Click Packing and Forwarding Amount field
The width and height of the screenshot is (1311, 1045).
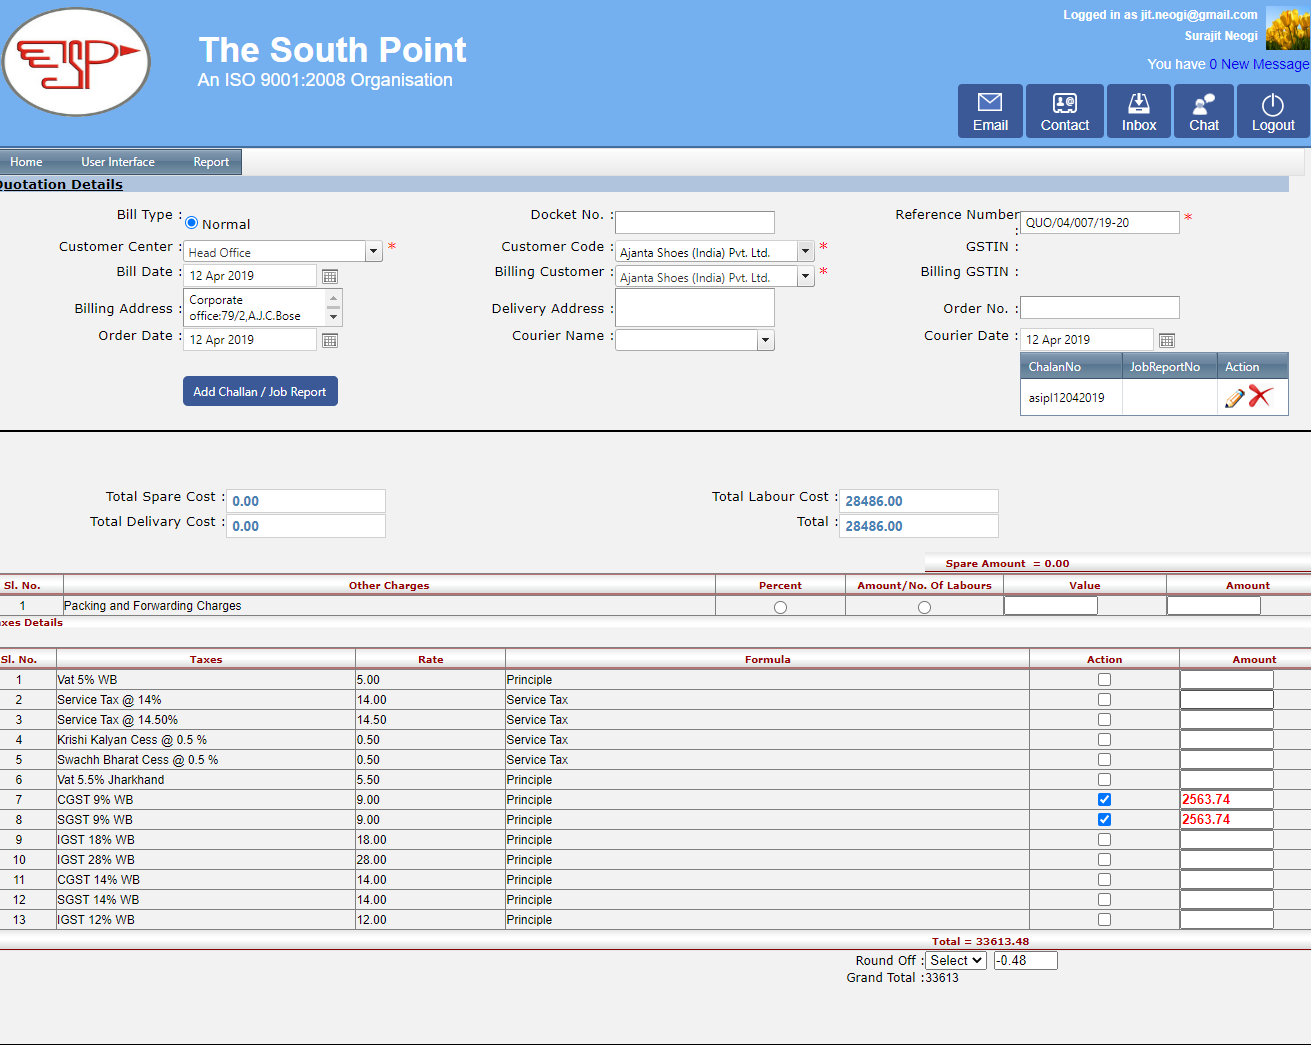click(x=1214, y=606)
